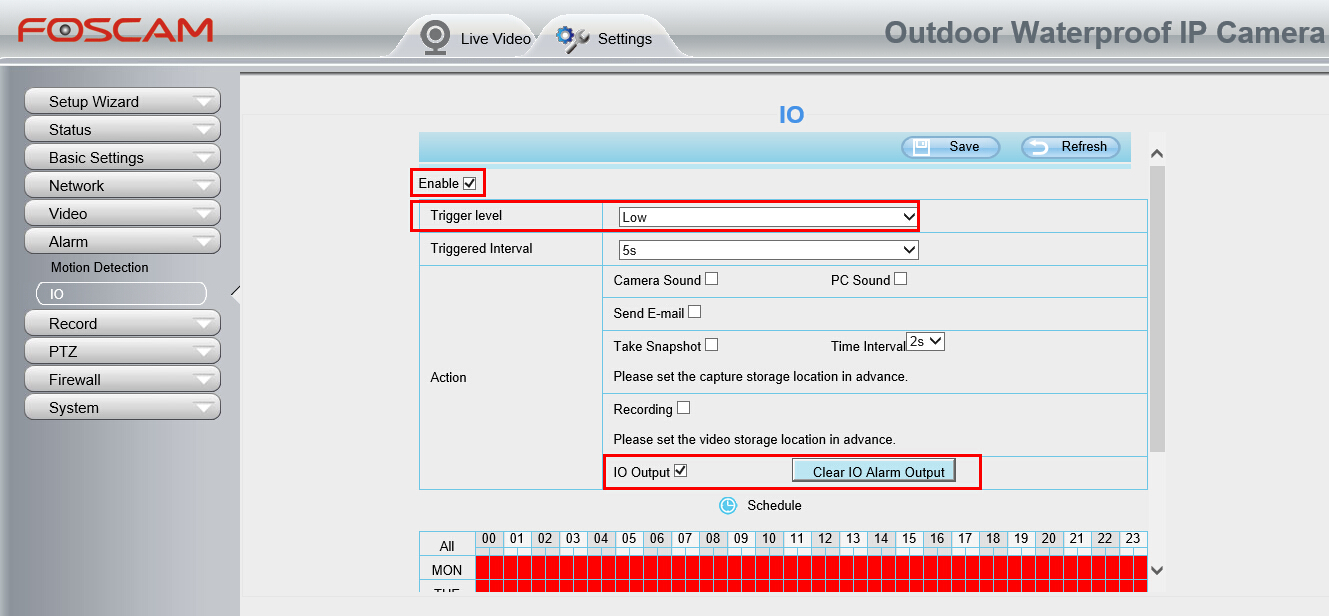Expand the Network menu section
The image size is (1329, 616).
(x=121, y=186)
